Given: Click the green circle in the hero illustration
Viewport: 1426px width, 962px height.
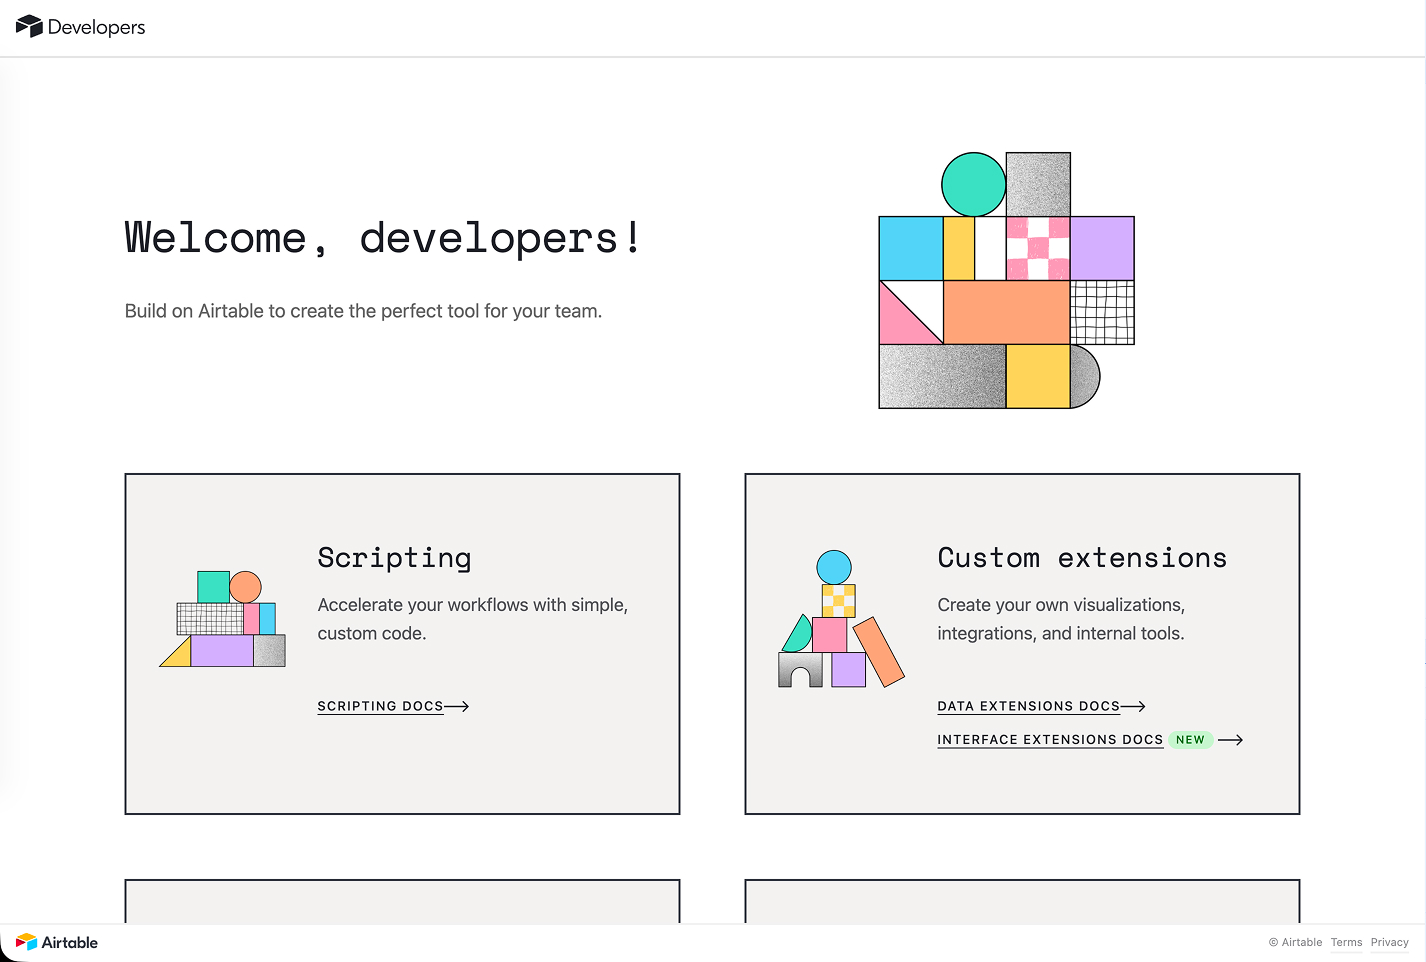Looking at the screenshot, I should 973,185.
